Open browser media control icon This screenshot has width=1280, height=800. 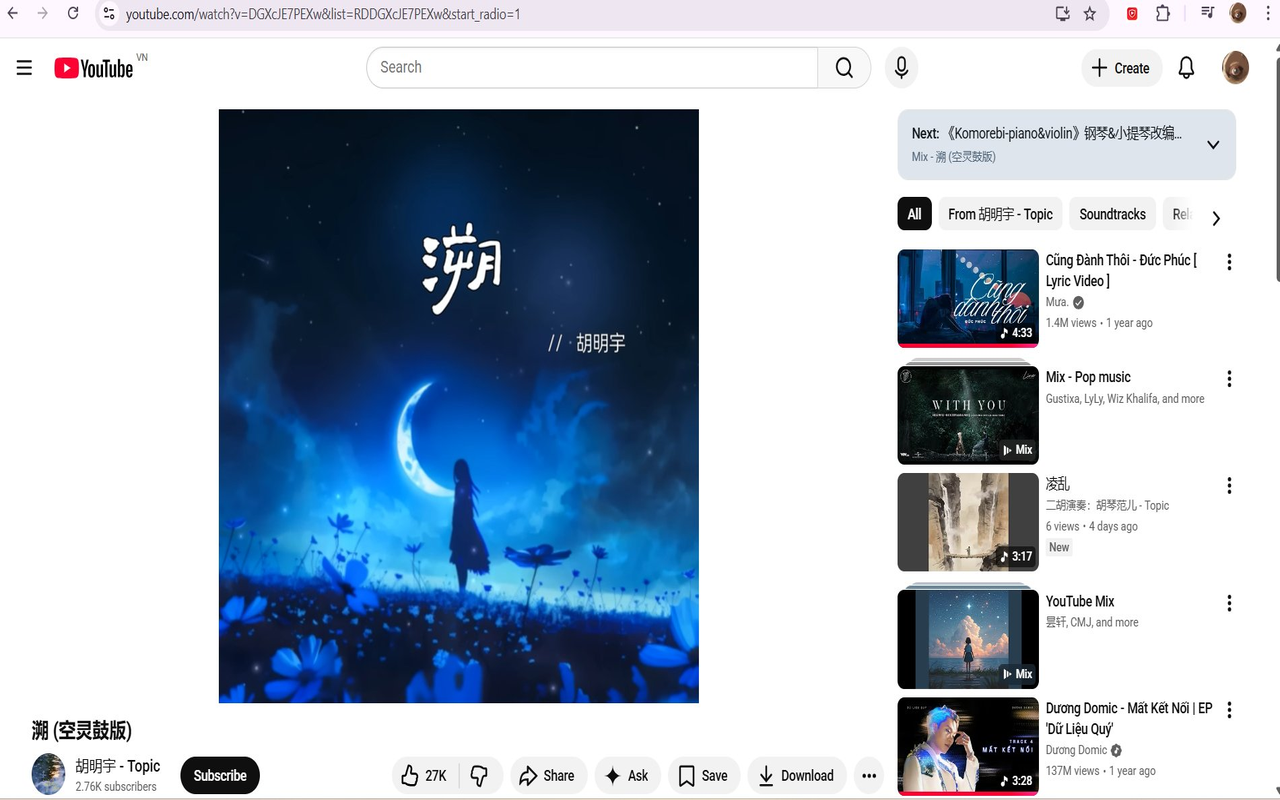coord(1208,13)
